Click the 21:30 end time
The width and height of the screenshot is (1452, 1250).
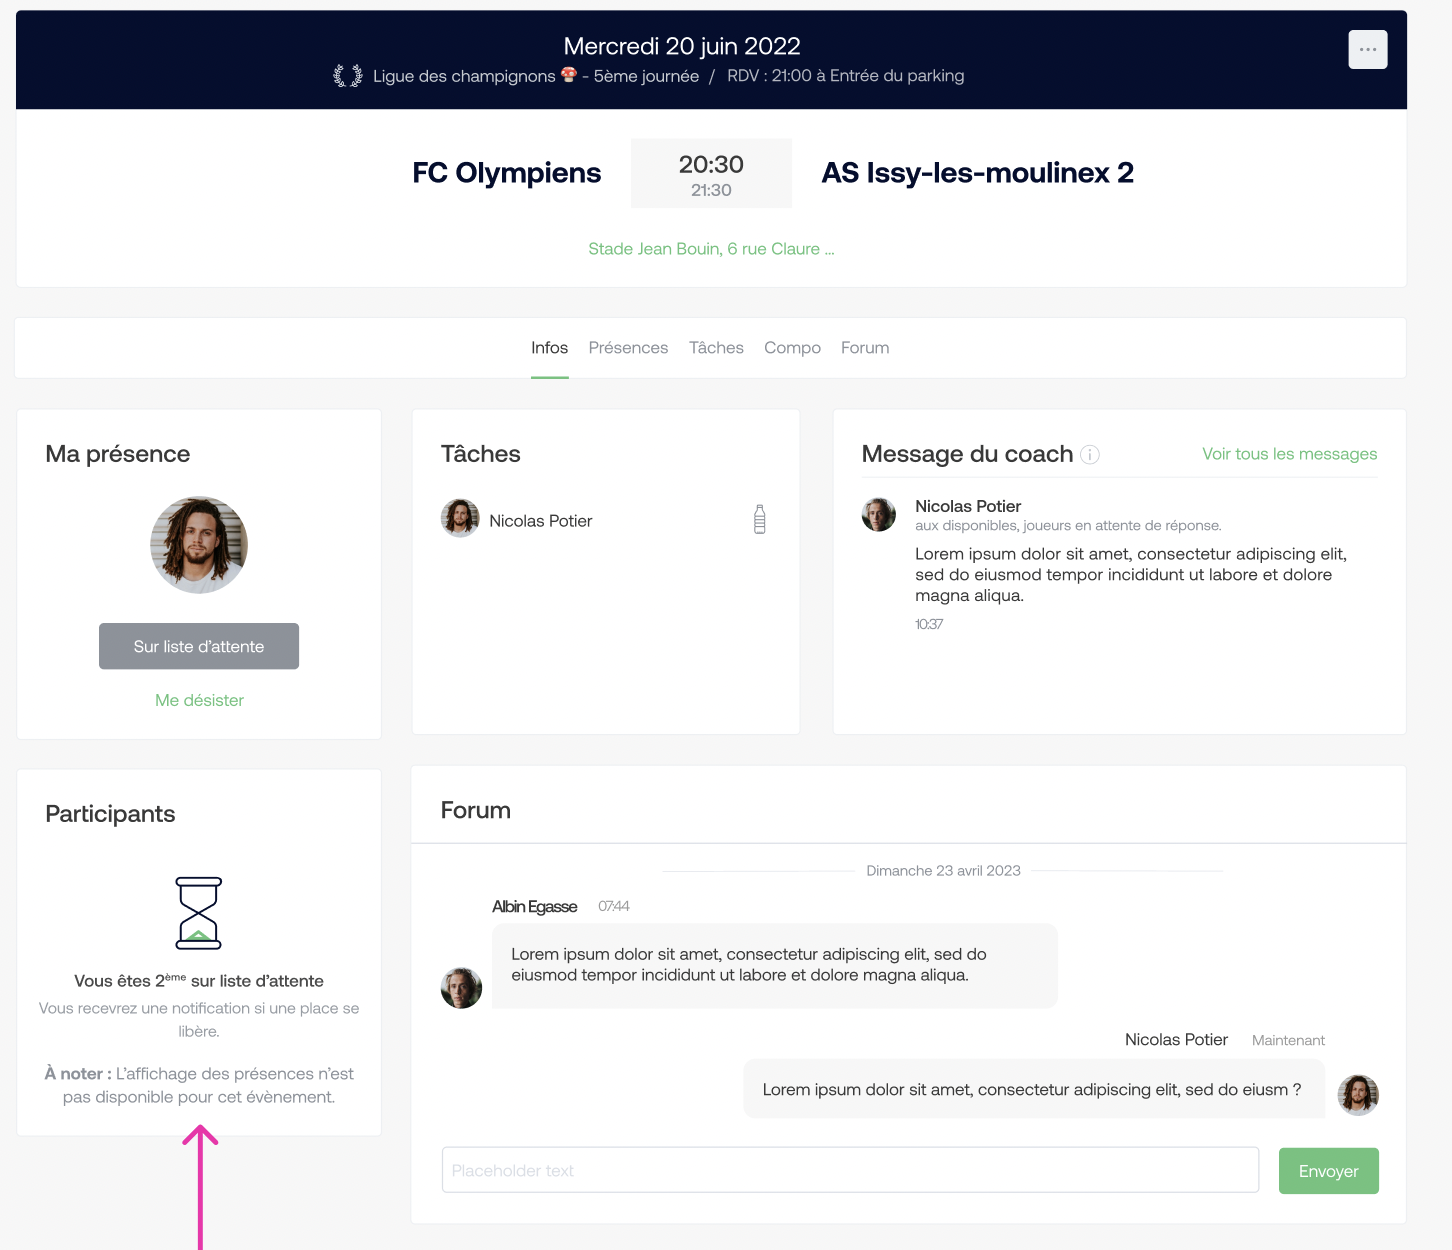(711, 190)
